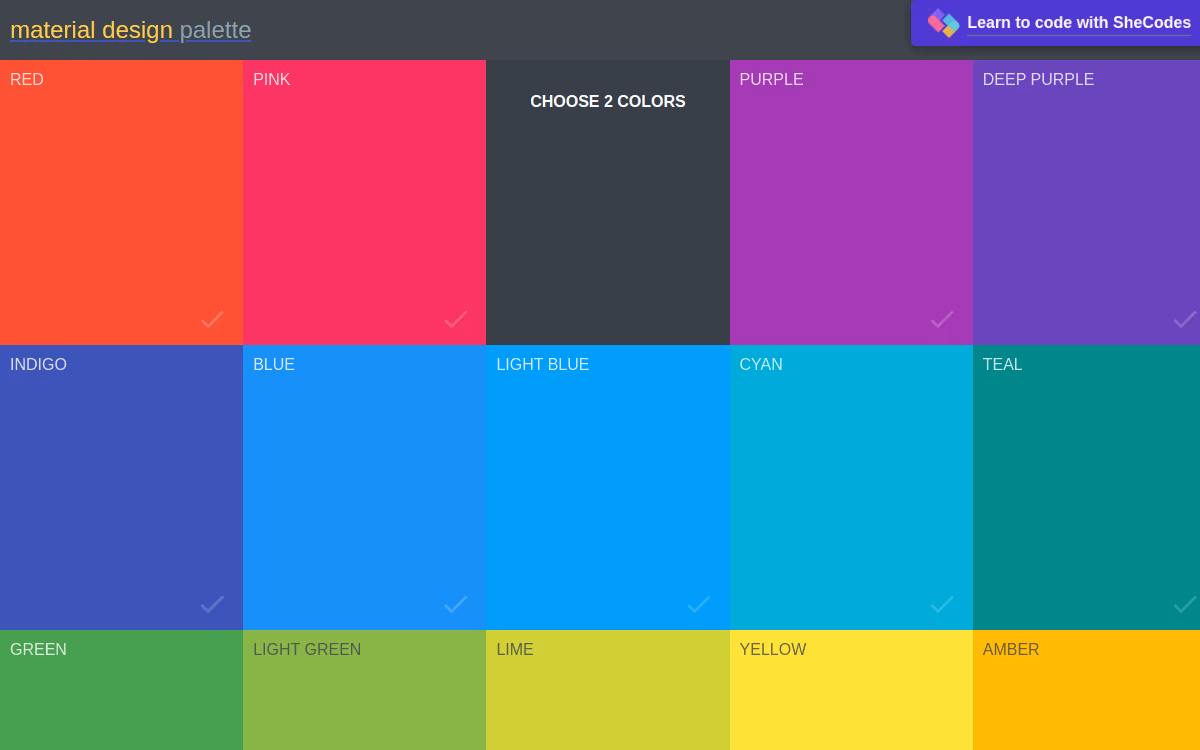Toggle selection of the LIME swatch
Image resolution: width=1200 pixels, height=750 pixels.
[x=607, y=690]
